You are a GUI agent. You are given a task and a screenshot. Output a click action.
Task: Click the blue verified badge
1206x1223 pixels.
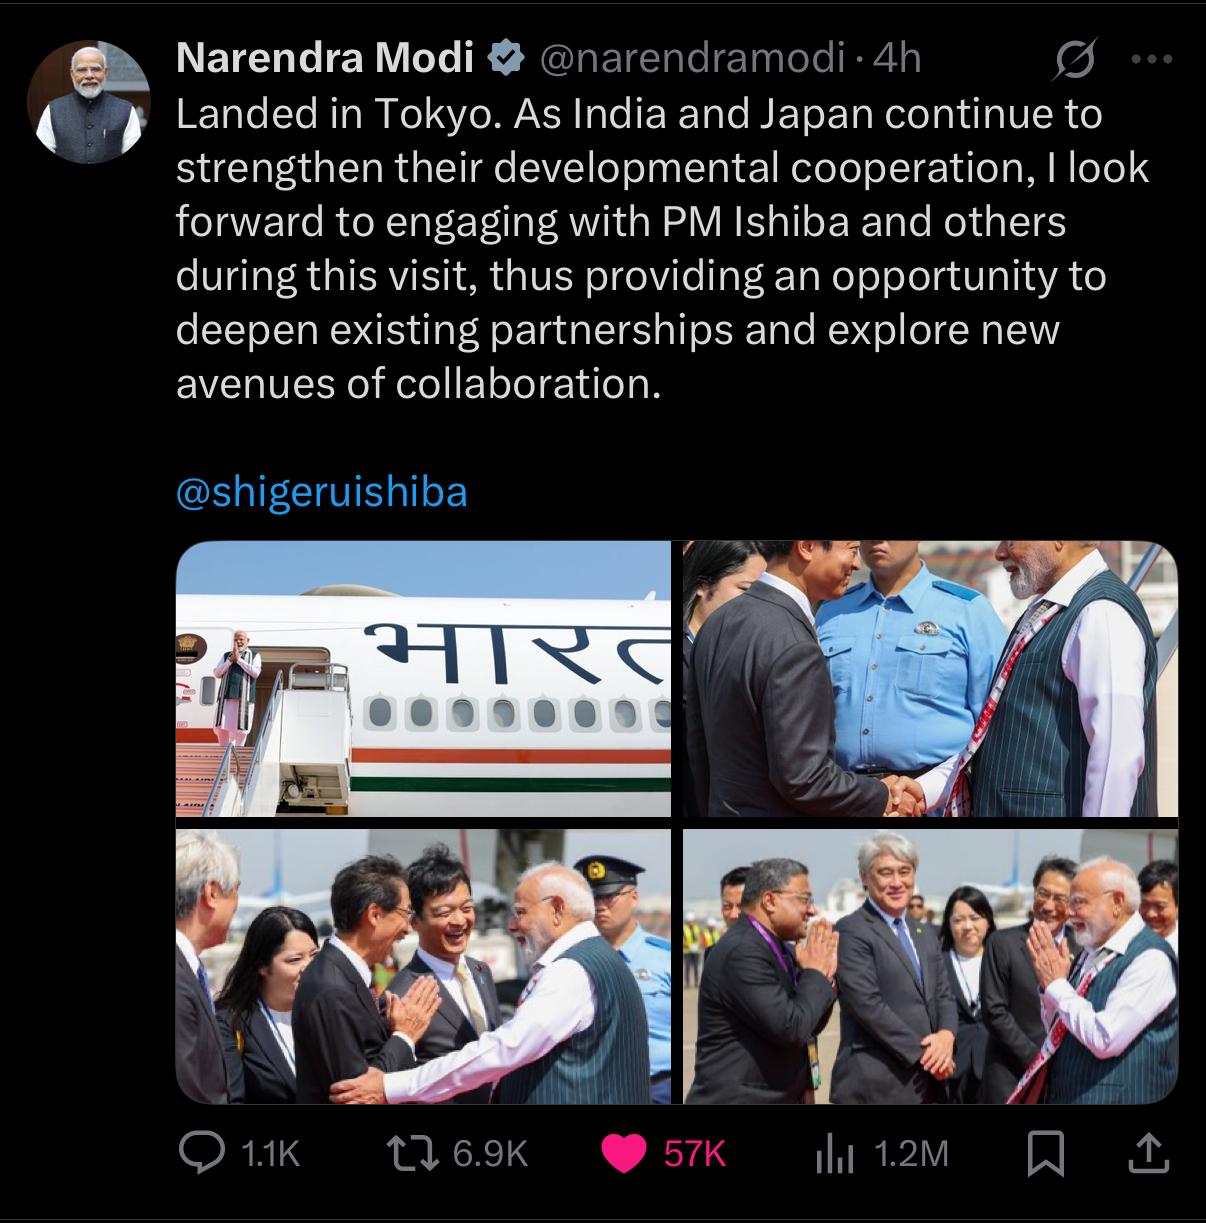pos(507,58)
